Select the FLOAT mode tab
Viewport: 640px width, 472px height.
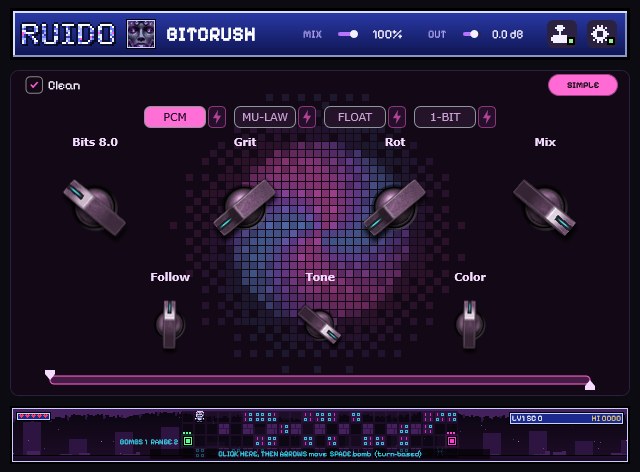tap(355, 117)
